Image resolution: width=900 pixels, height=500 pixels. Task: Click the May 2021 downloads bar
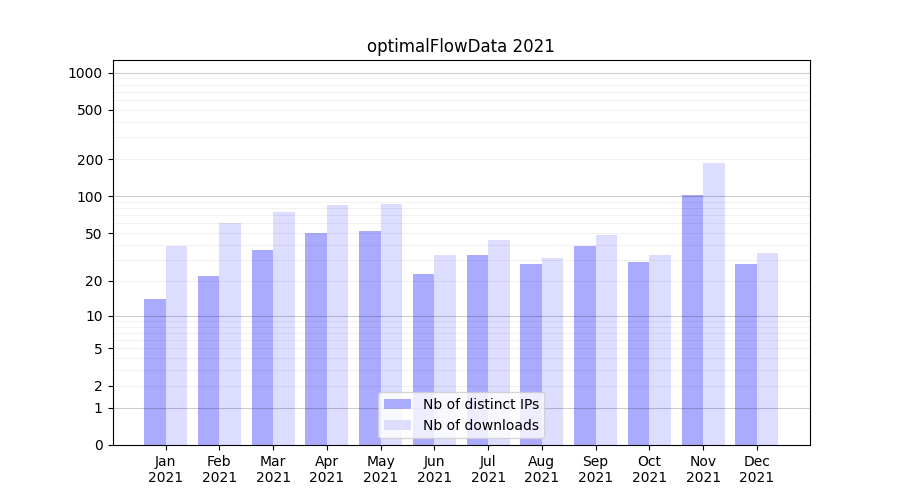click(391, 324)
